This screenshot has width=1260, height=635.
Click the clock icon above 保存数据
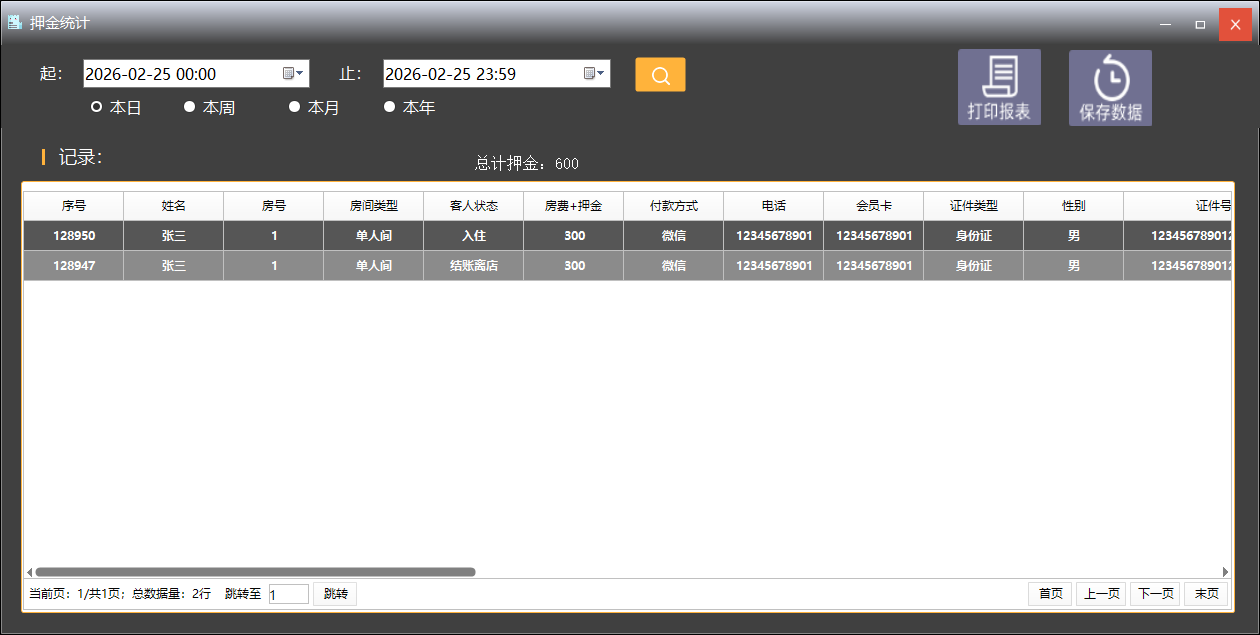click(x=1110, y=75)
